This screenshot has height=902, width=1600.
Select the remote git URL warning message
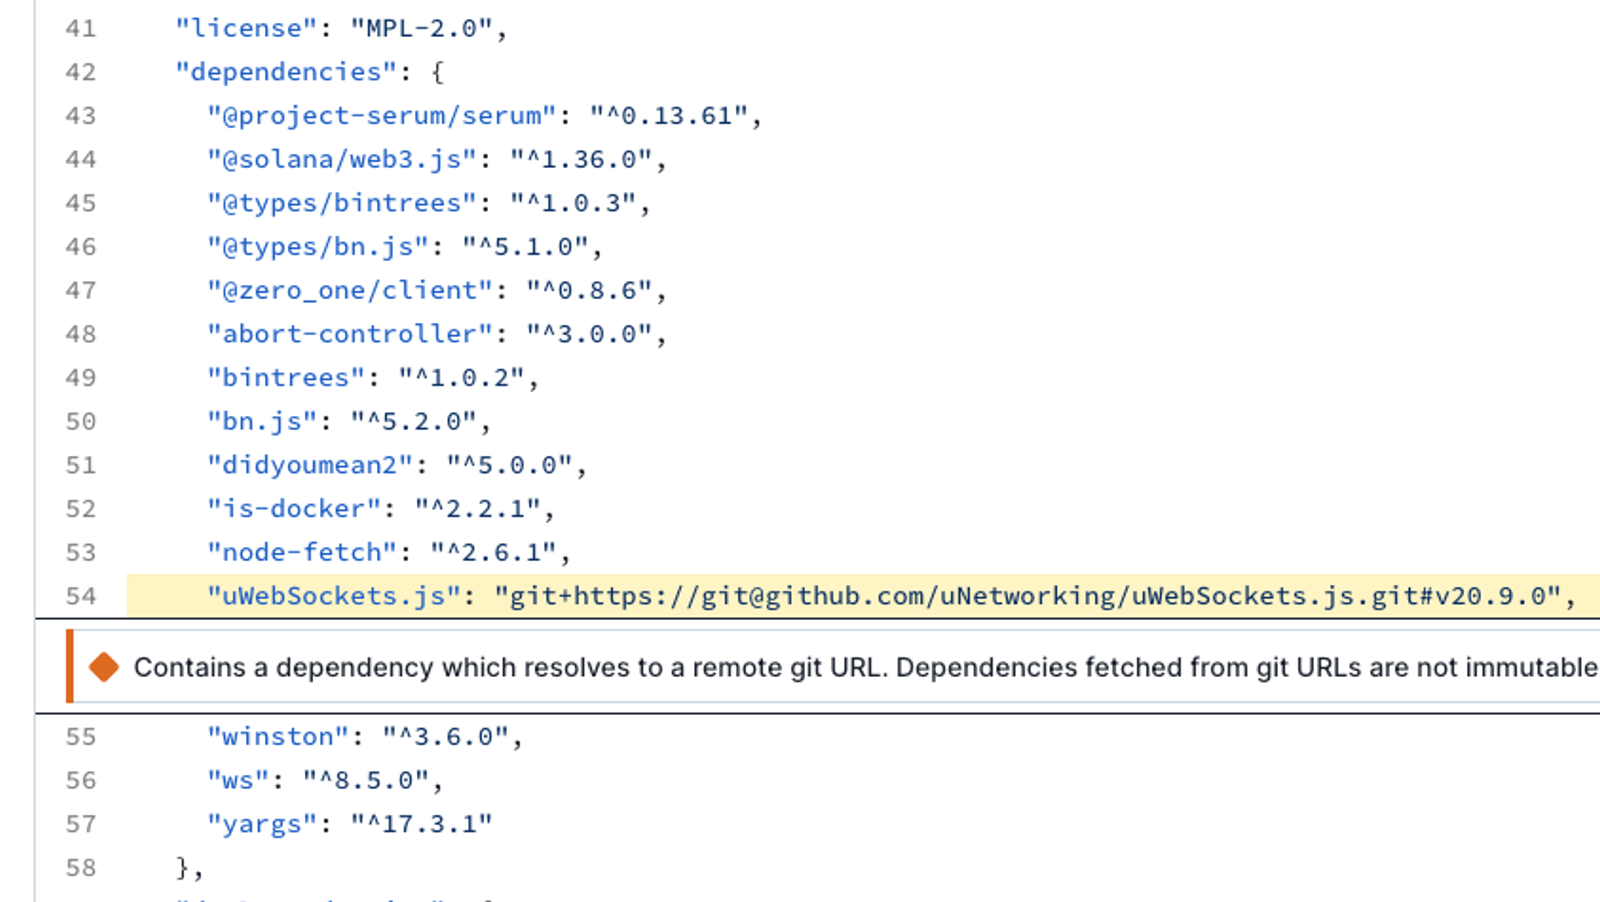point(866,667)
